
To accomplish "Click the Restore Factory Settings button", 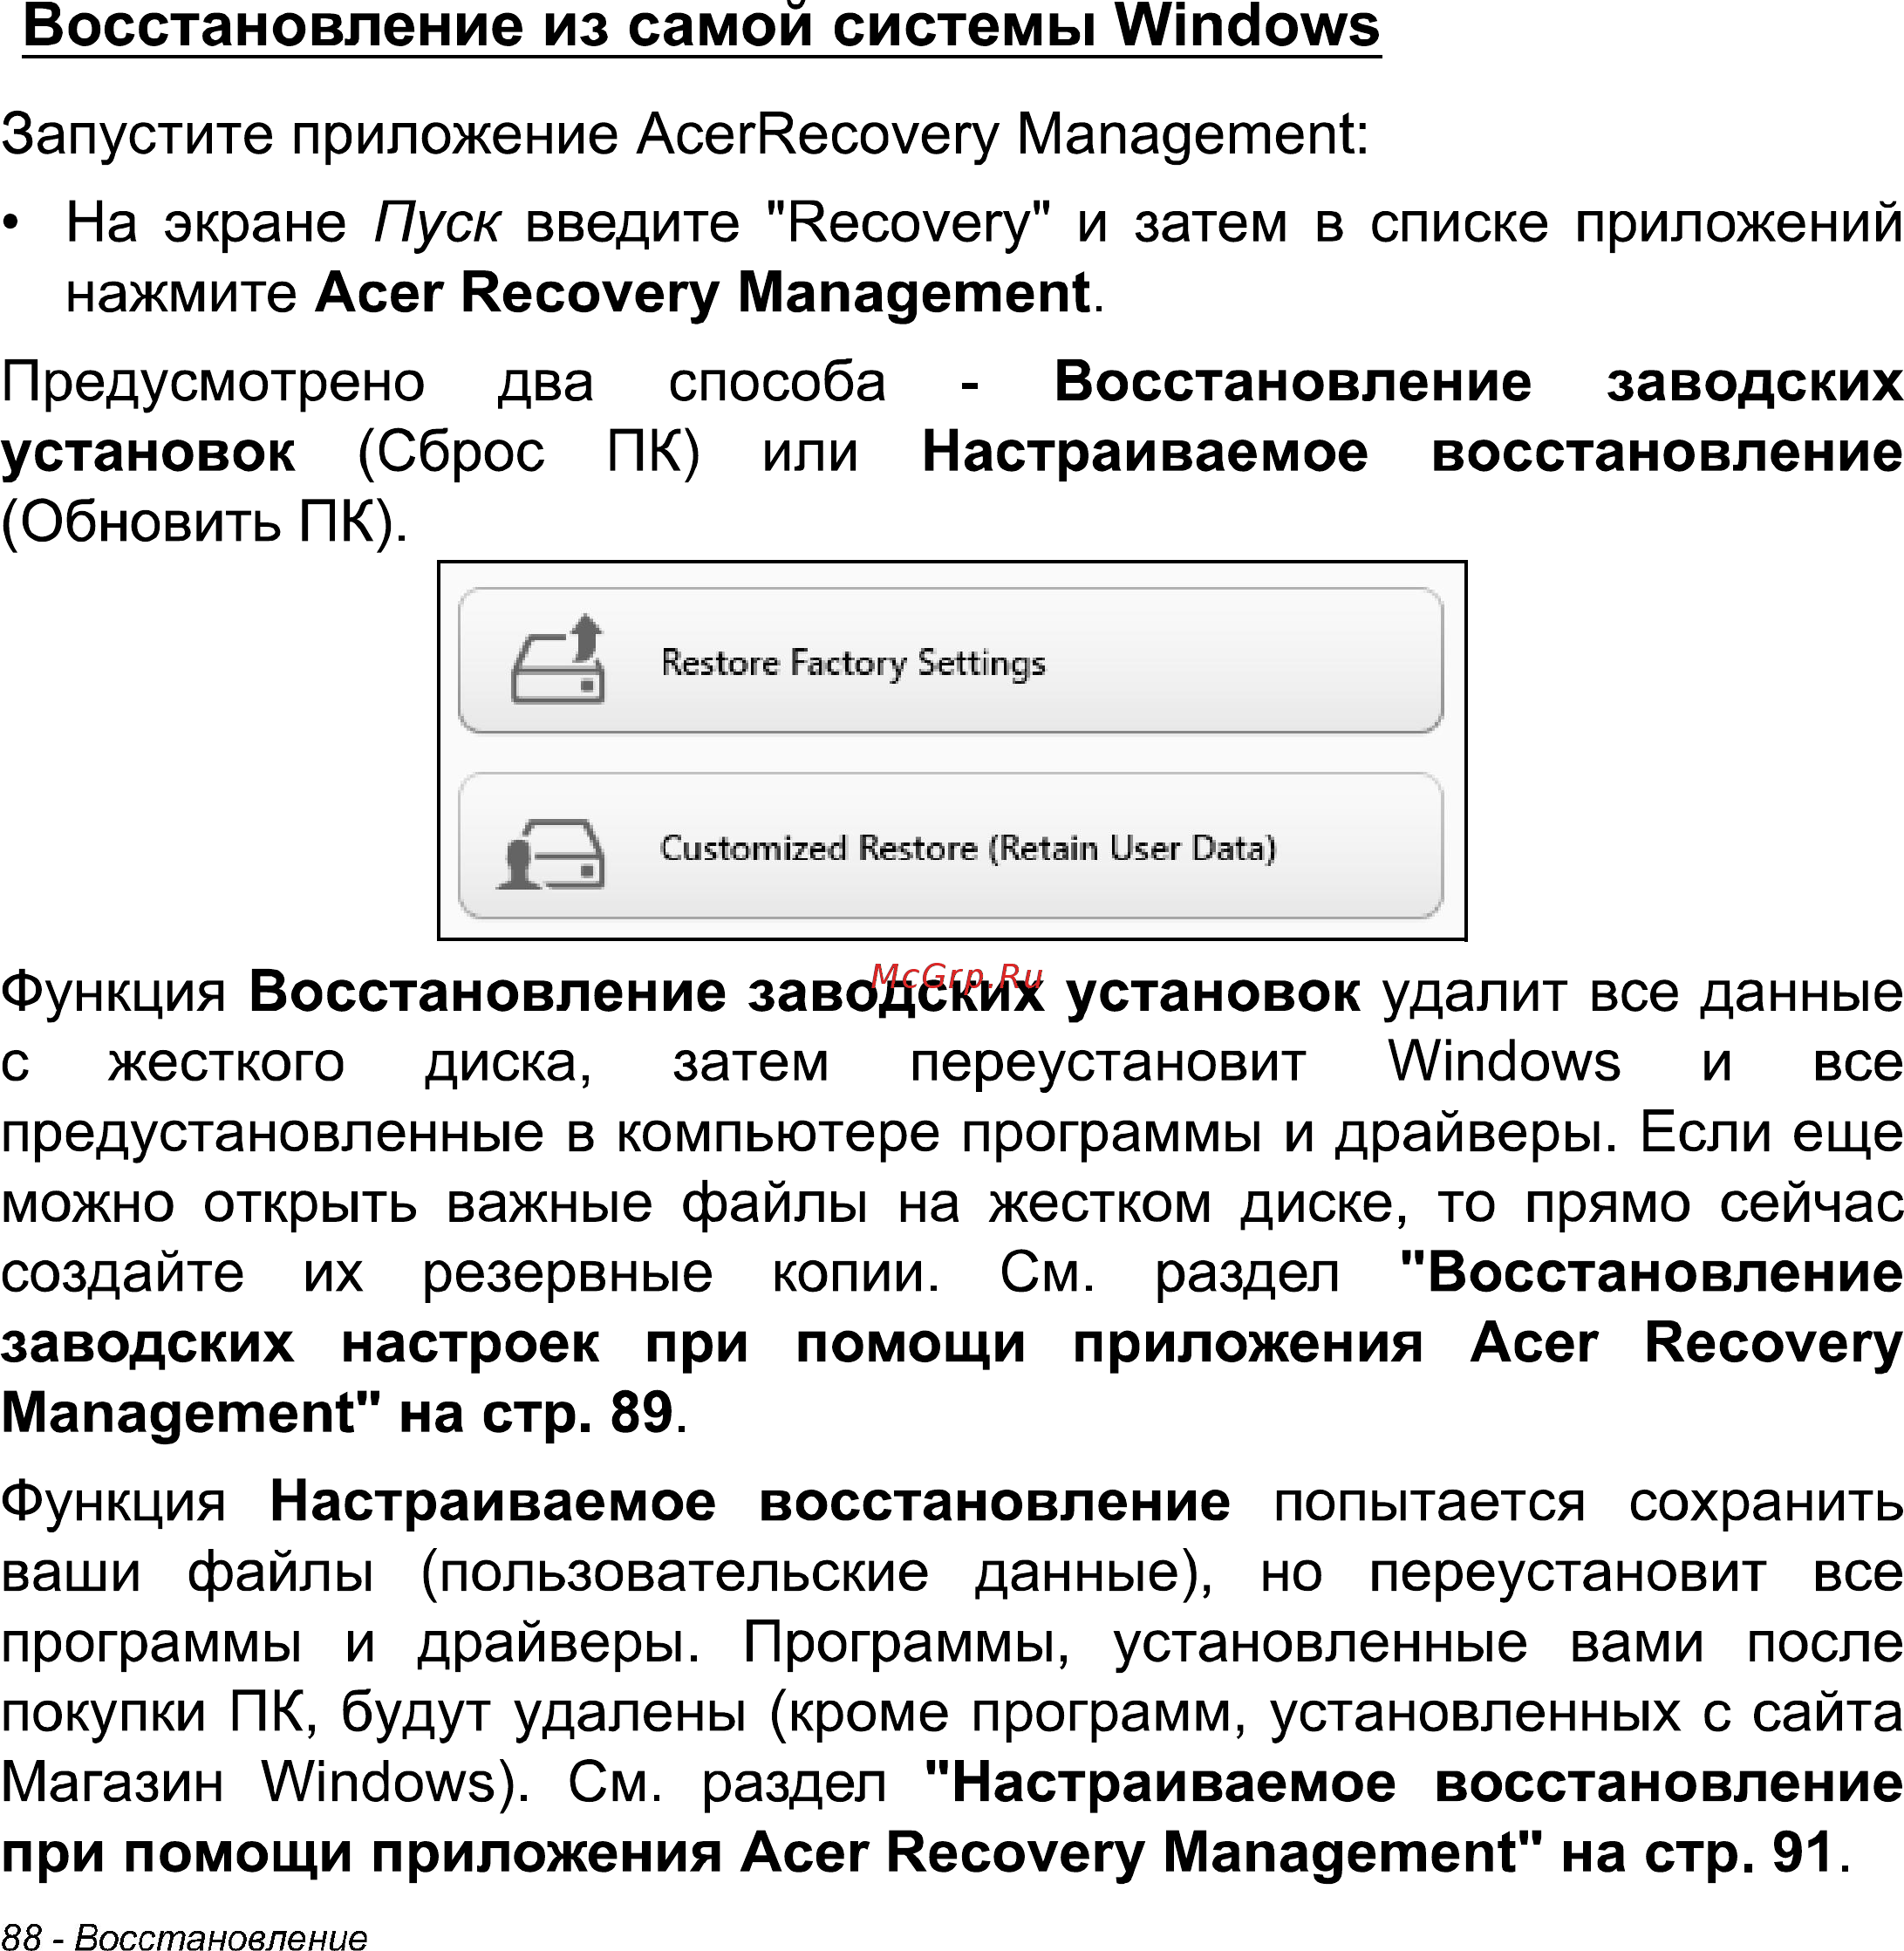I will coord(950,661).
